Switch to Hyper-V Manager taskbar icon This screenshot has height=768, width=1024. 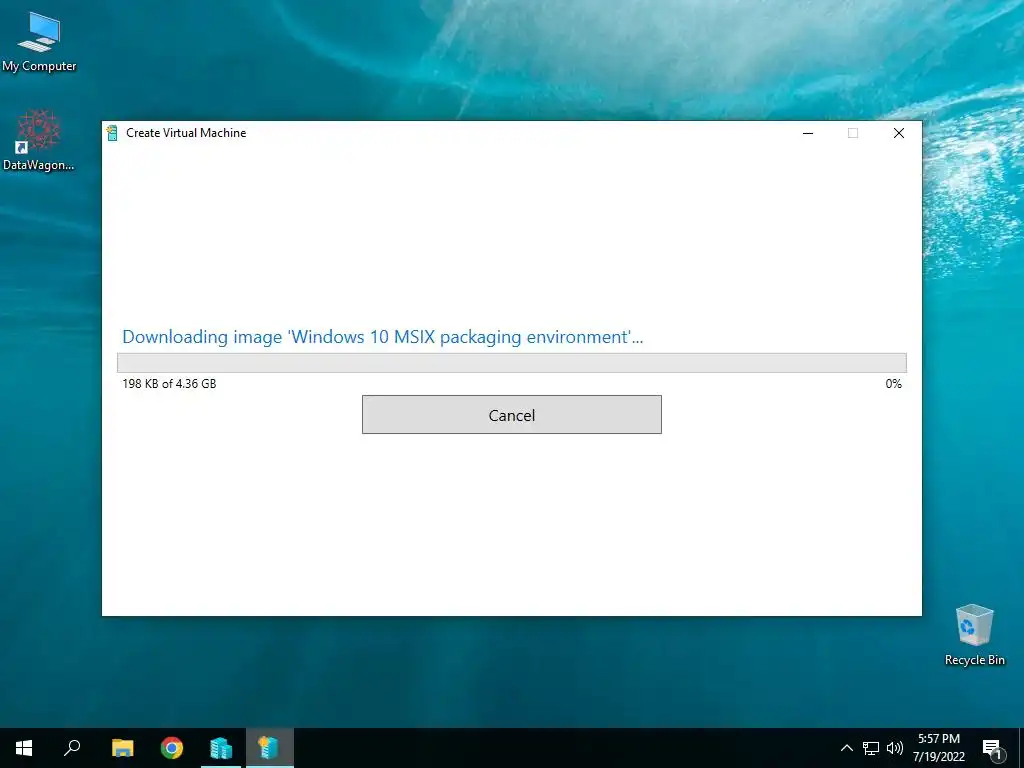coord(221,748)
